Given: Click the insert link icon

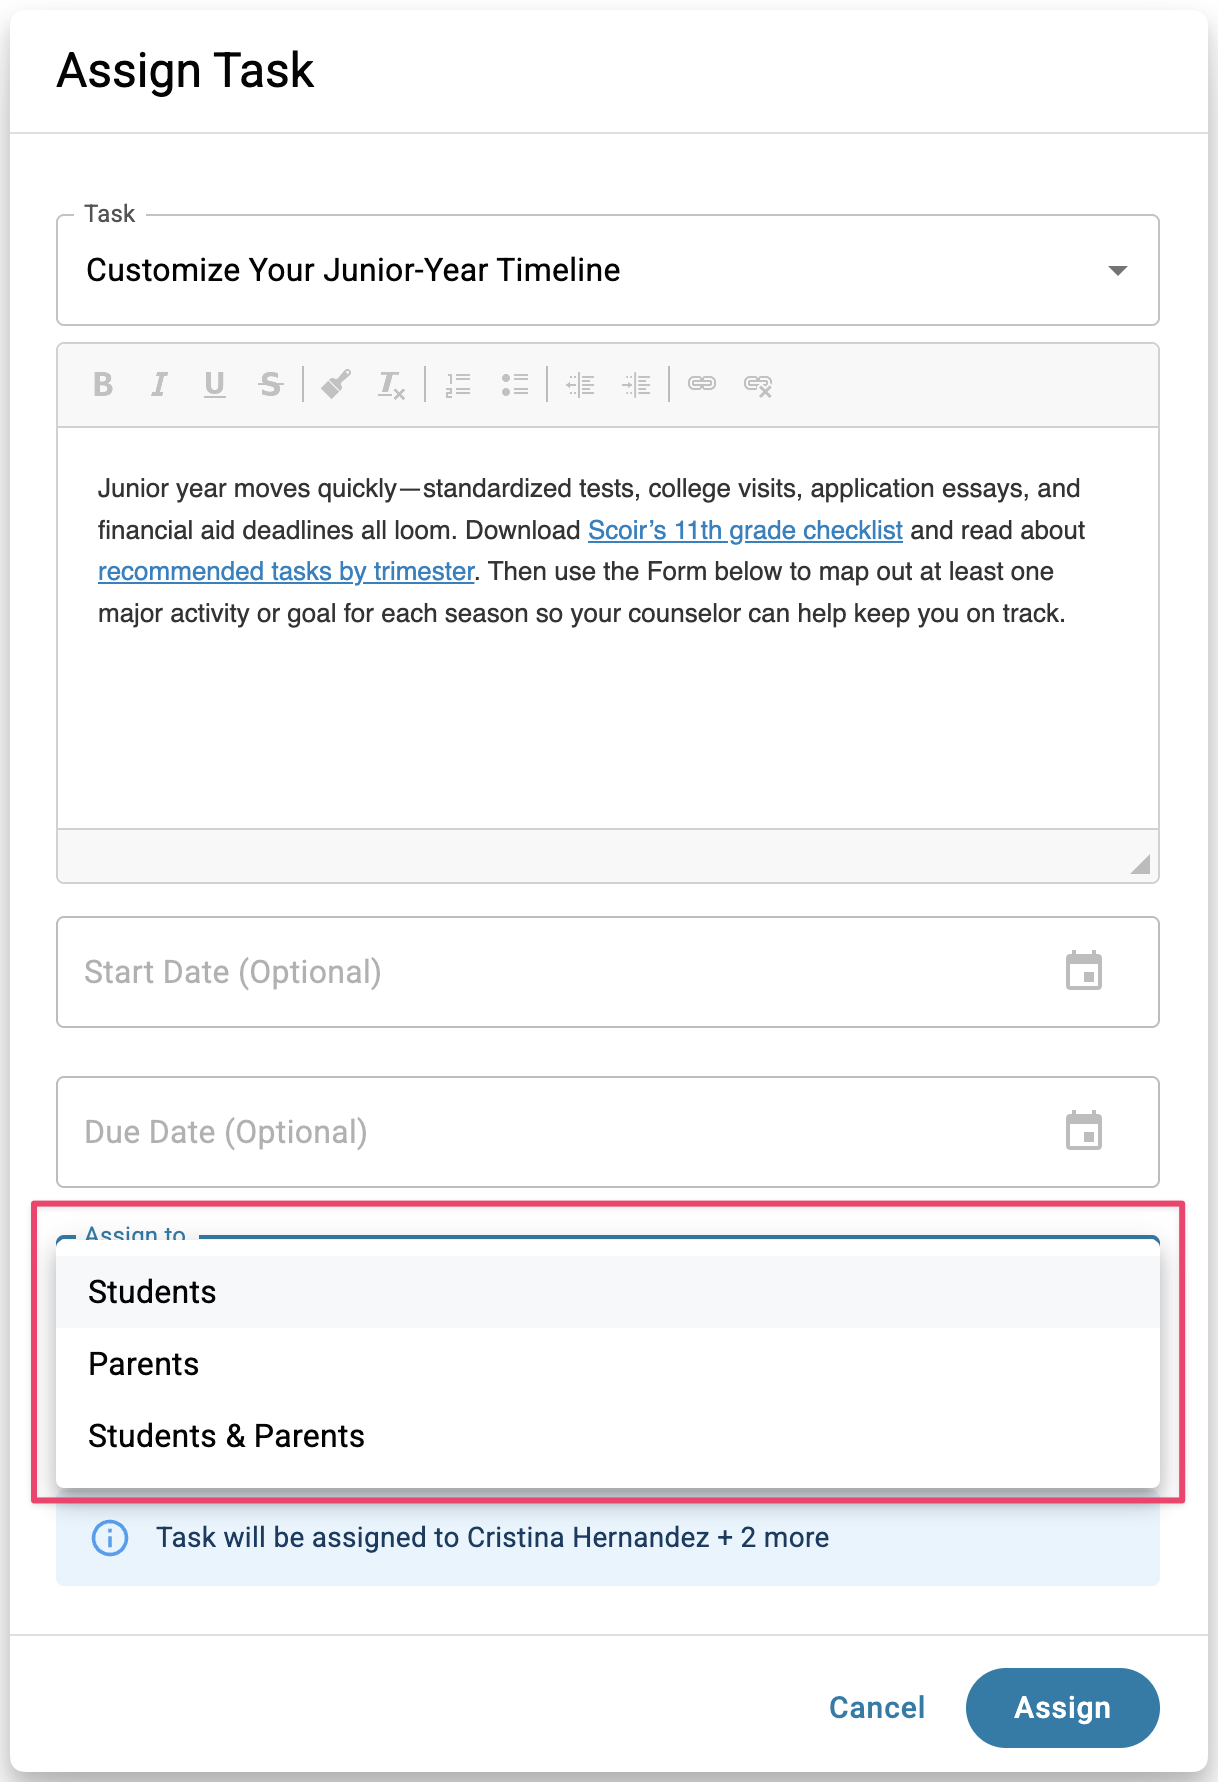Looking at the screenshot, I should [702, 385].
